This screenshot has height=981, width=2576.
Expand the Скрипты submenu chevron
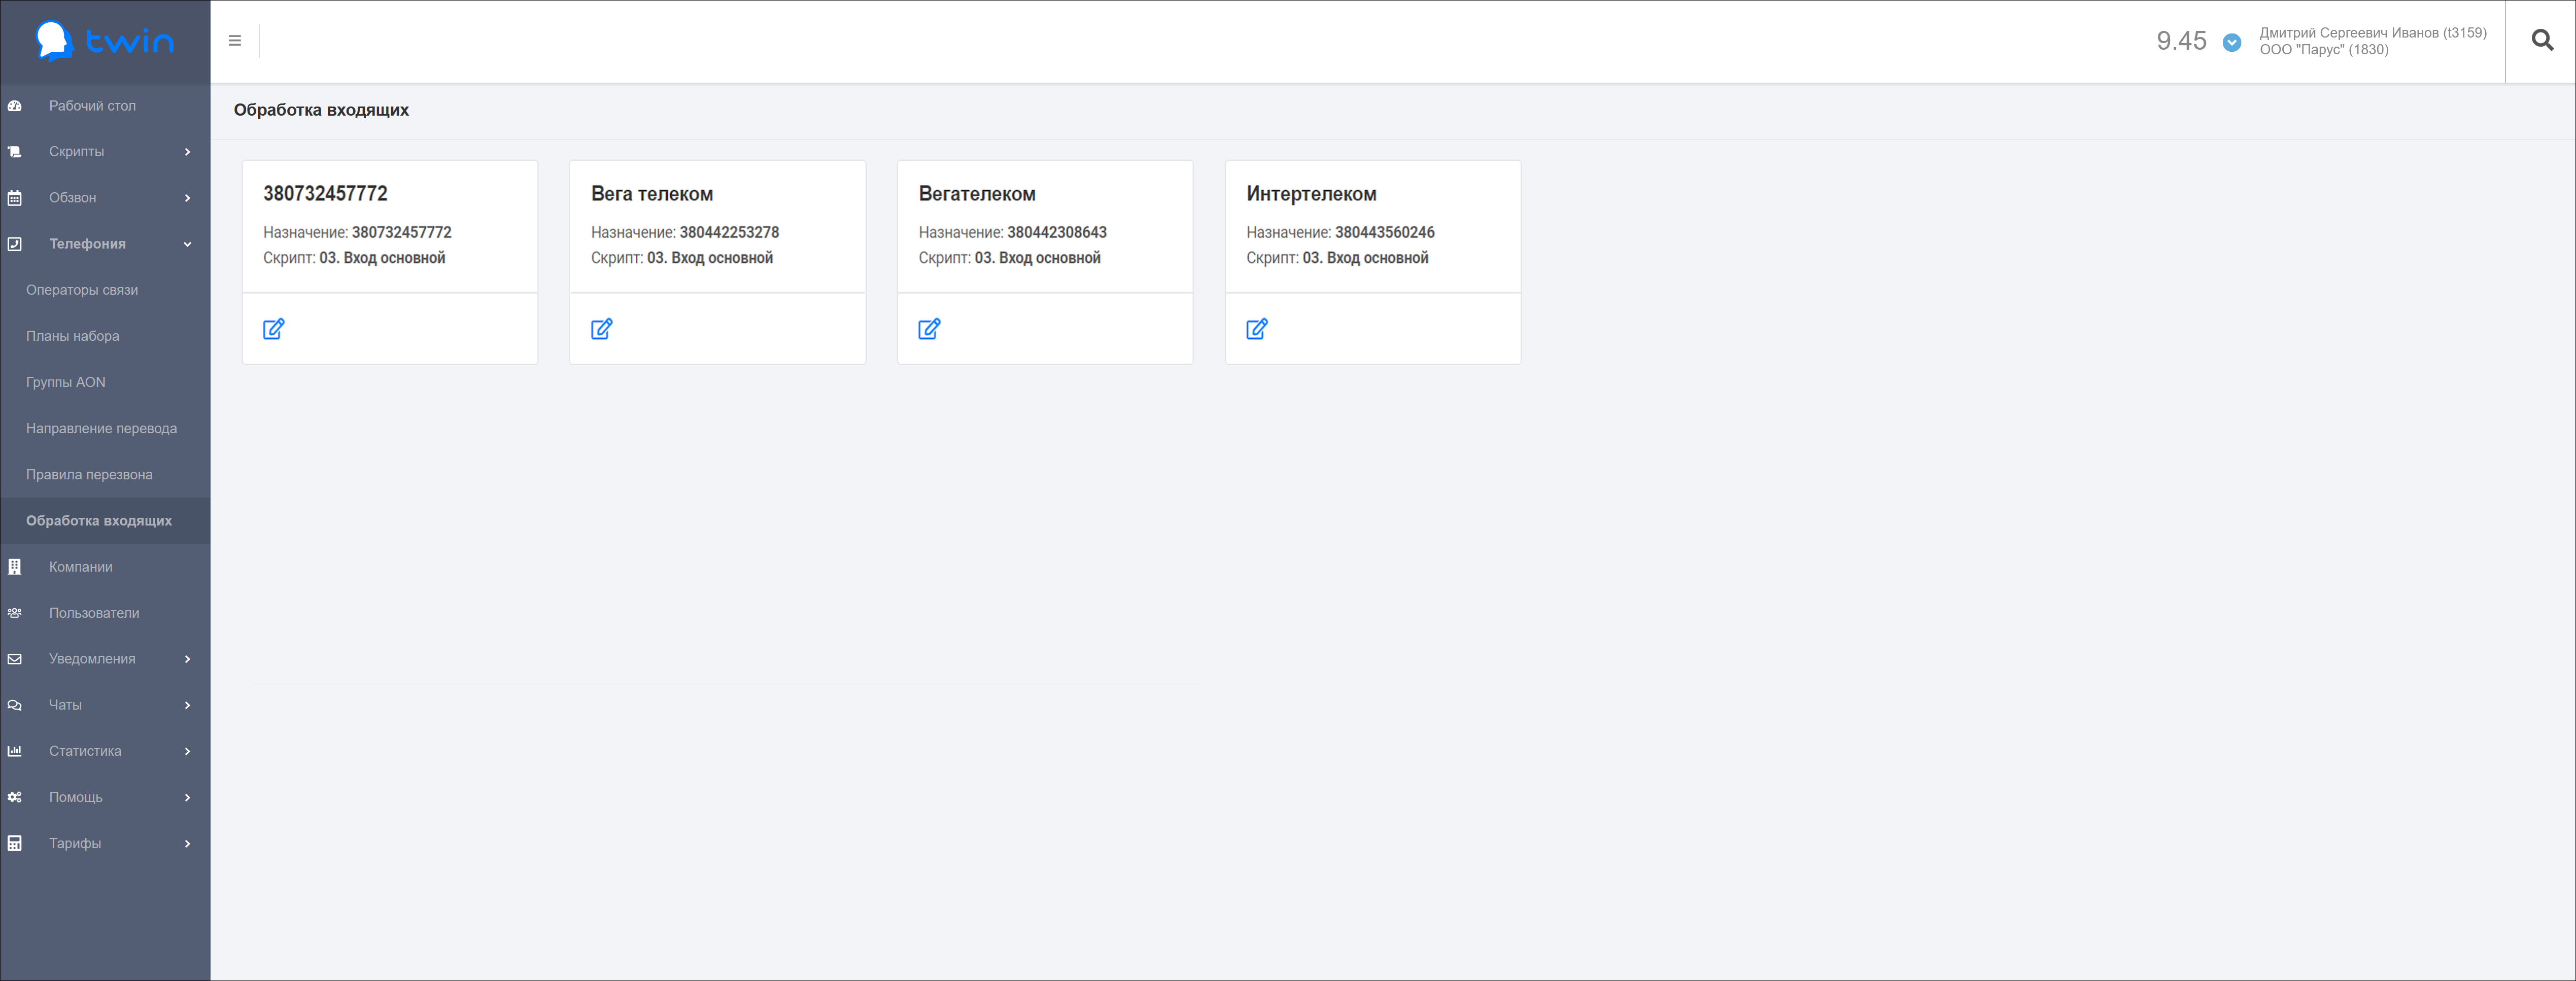pyautogui.click(x=187, y=152)
